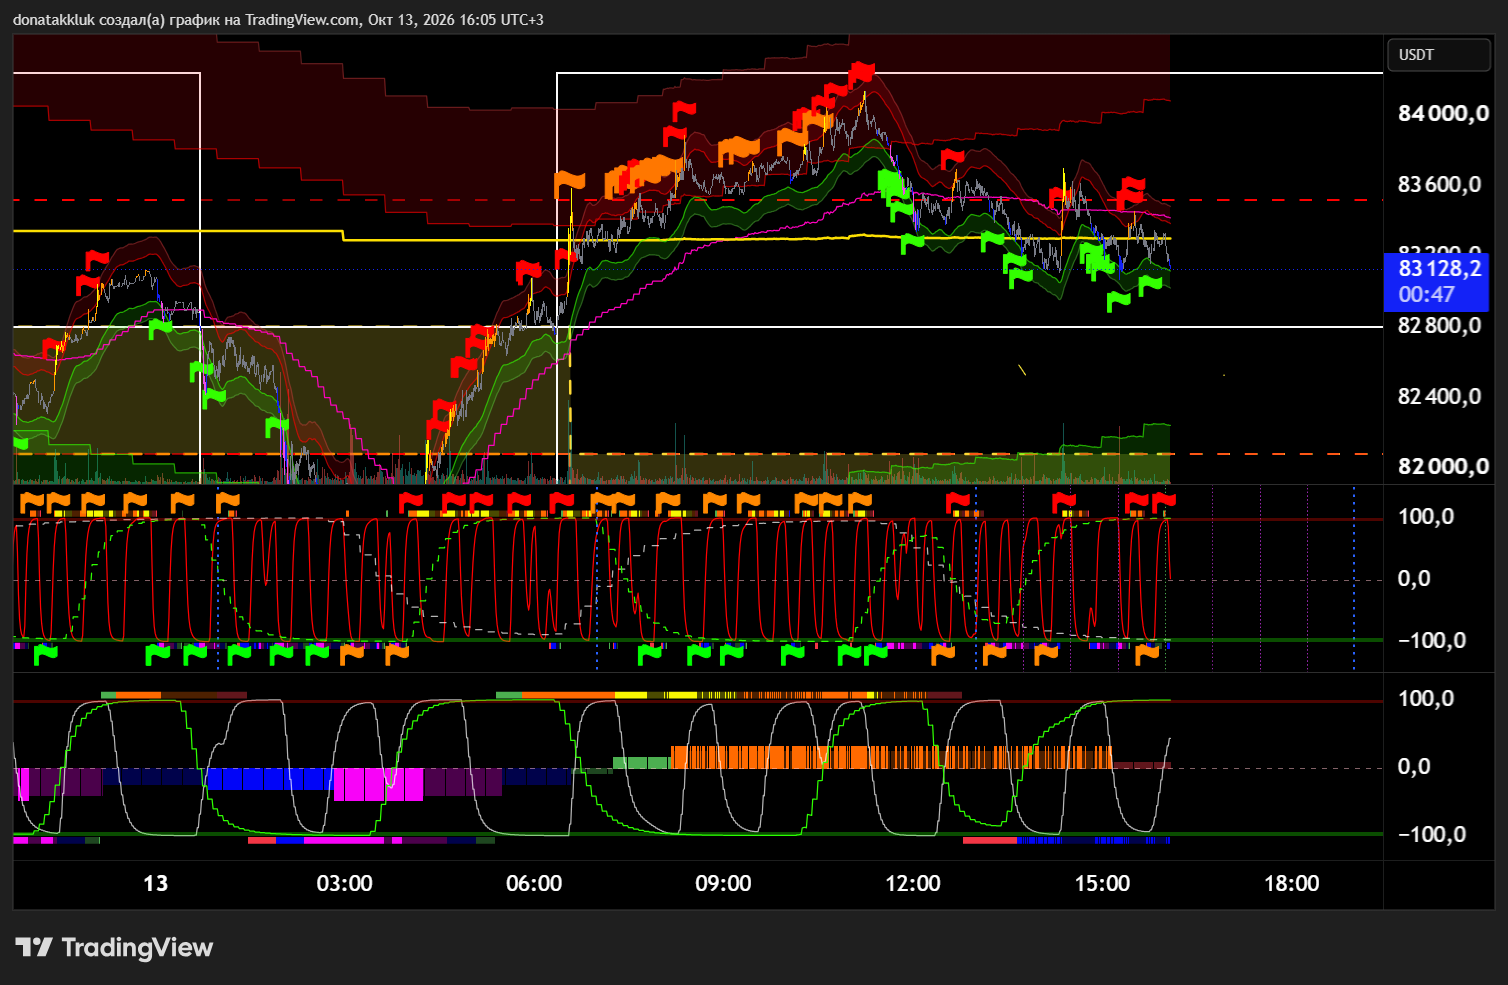This screenshot has width=1508, height=985.
Task: Click the 03:00 time axis label
Action: click(x=345, y=884)
